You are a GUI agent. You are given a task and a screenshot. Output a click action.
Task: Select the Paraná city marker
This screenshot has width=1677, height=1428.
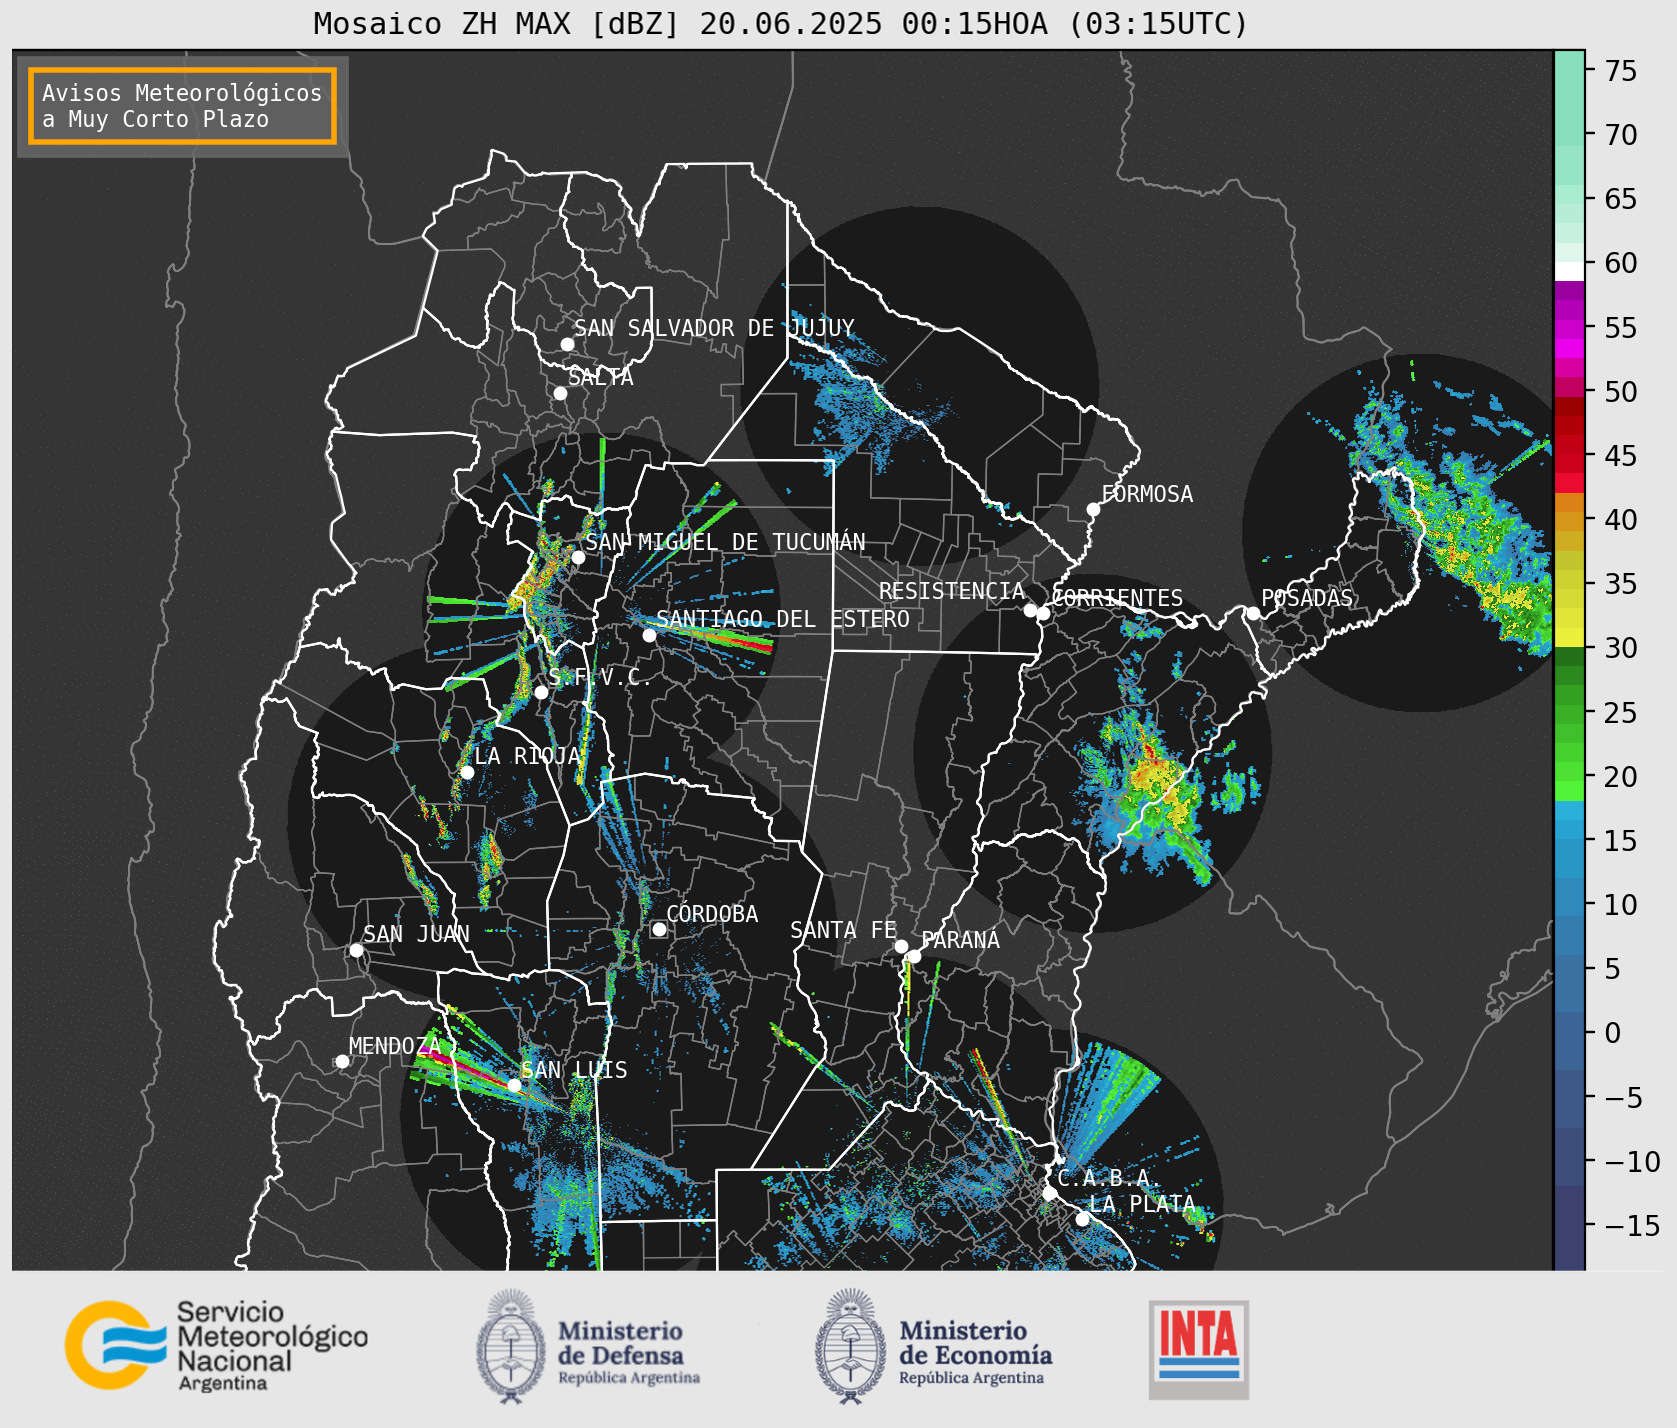click(914, 956)
